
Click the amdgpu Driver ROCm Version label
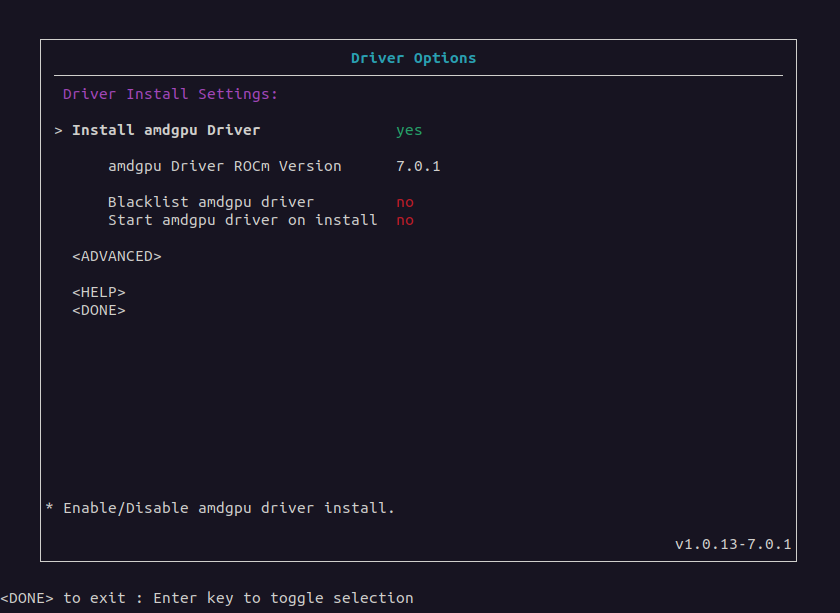click(x=224, y=166)
